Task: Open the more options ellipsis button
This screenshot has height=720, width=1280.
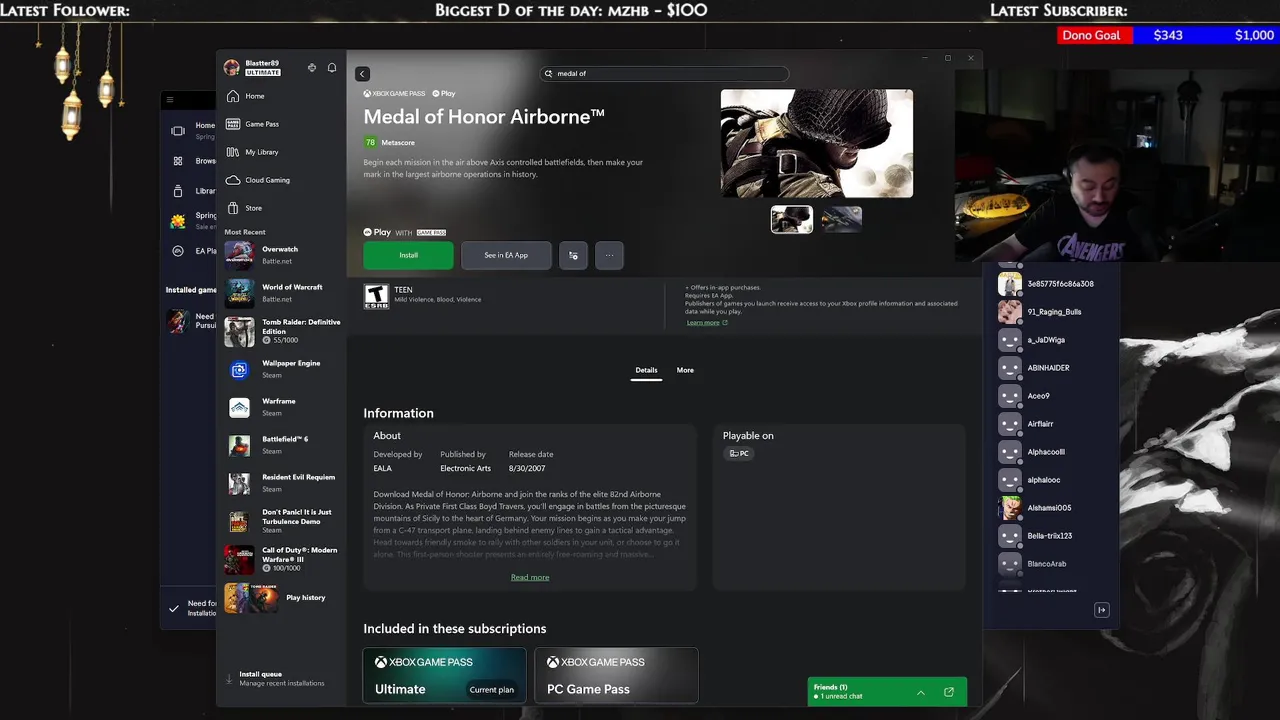Action: point(609,255)
